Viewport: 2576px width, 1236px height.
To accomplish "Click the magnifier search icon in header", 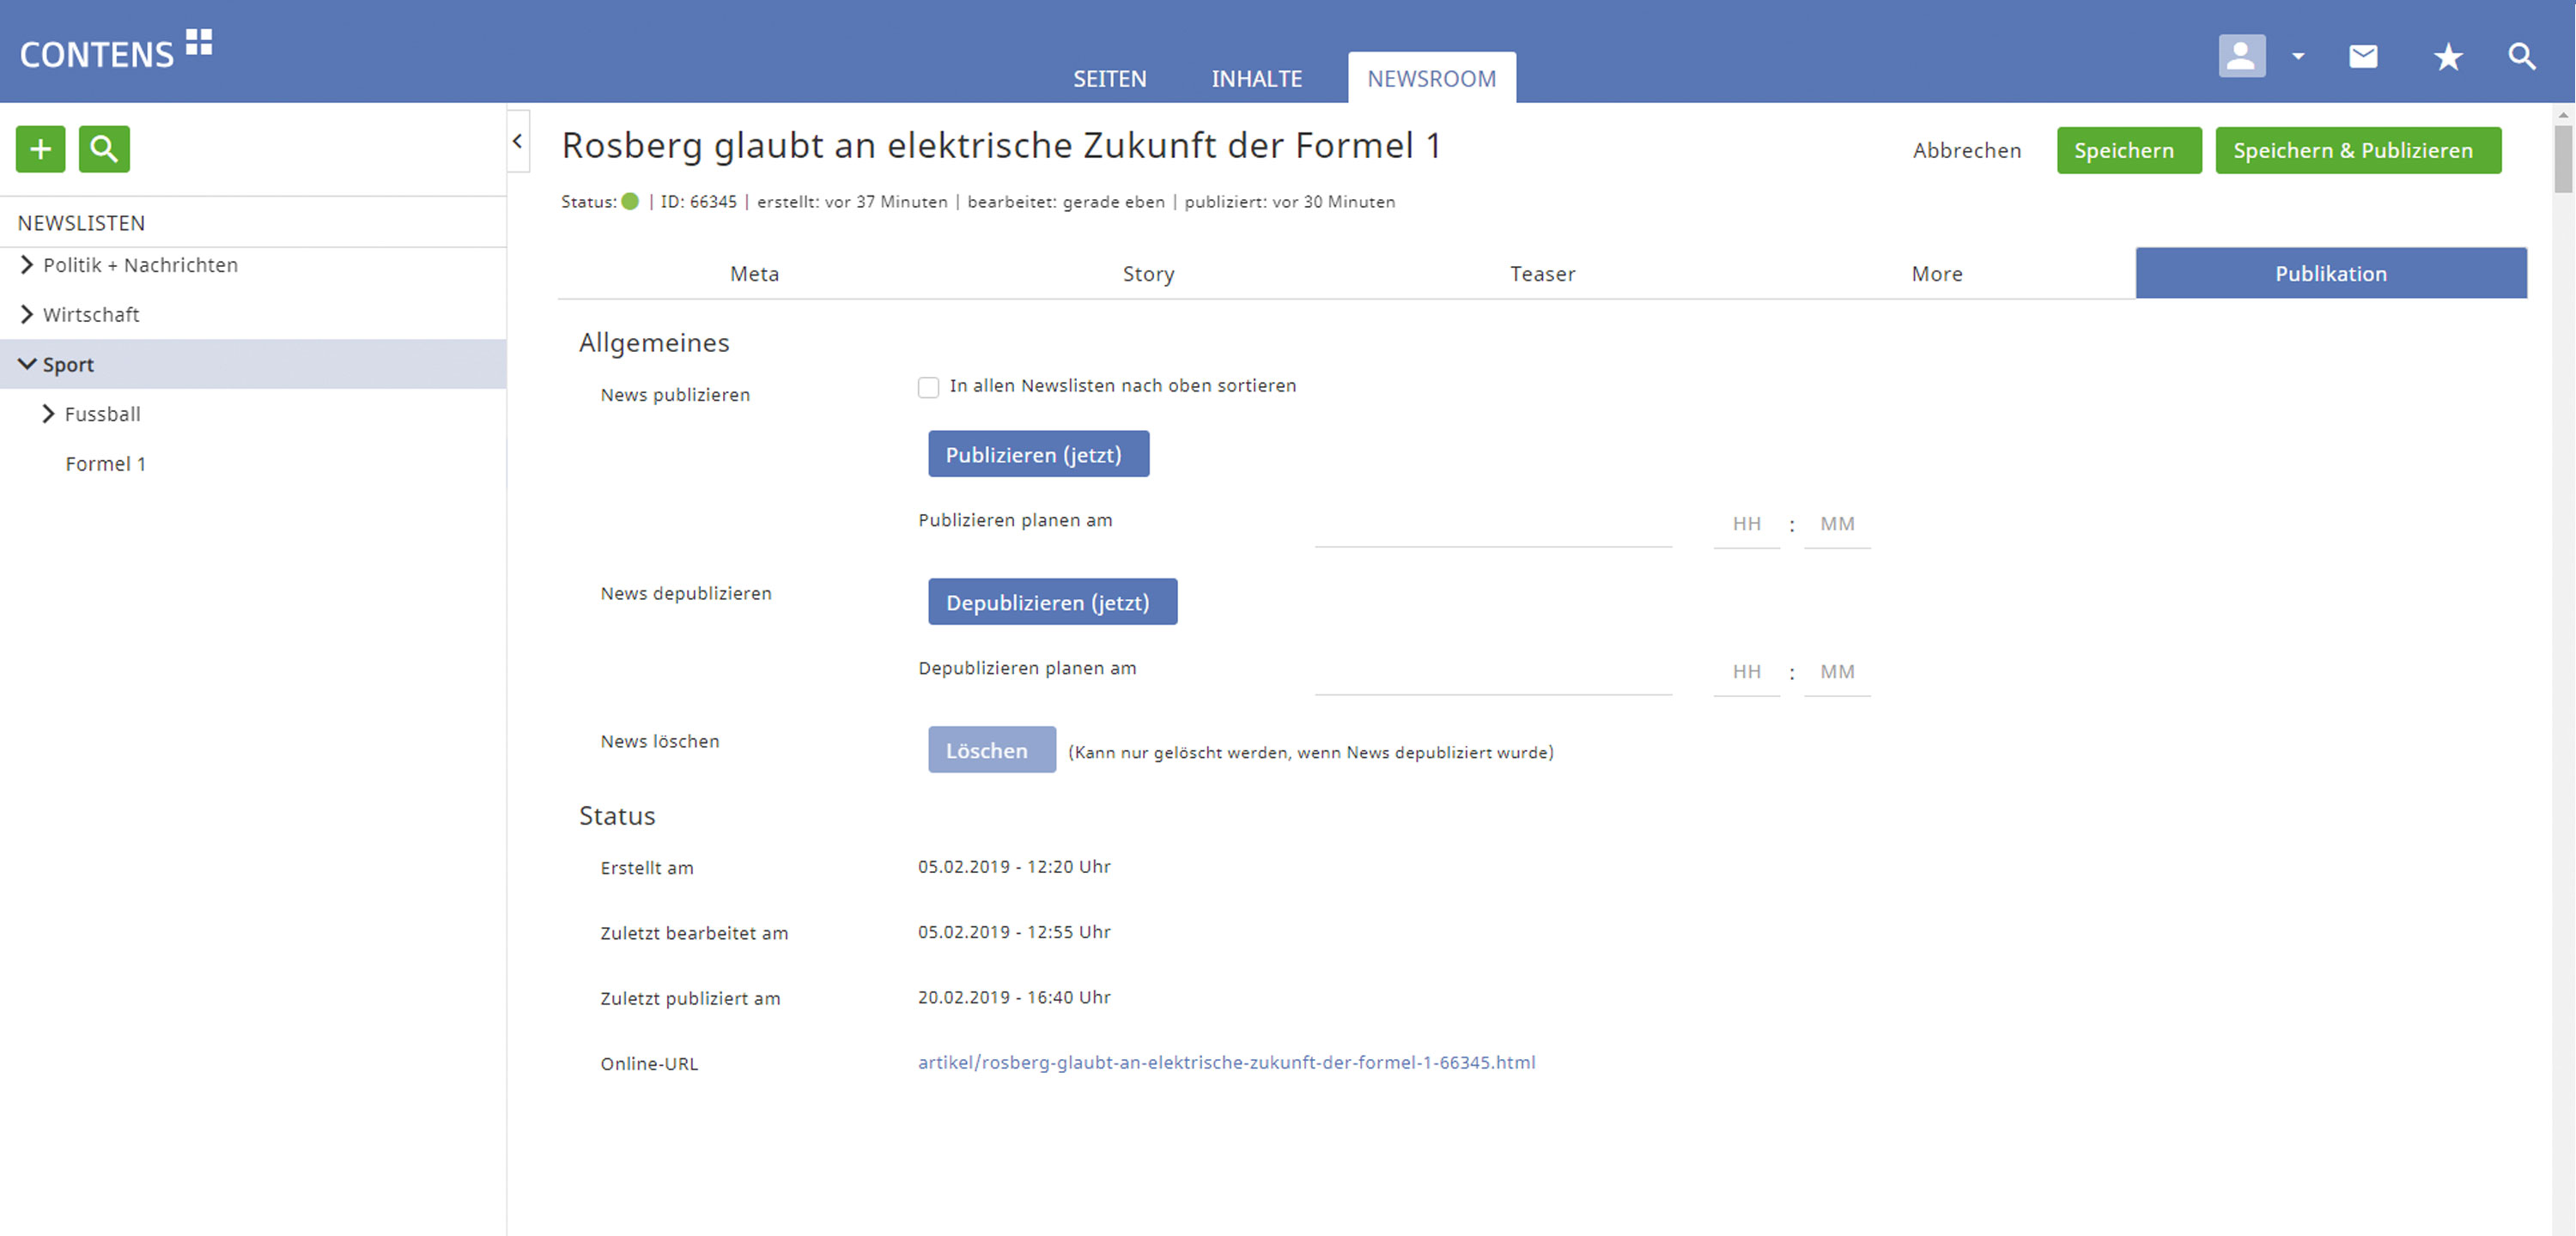I will click(x=2522, y=57).
